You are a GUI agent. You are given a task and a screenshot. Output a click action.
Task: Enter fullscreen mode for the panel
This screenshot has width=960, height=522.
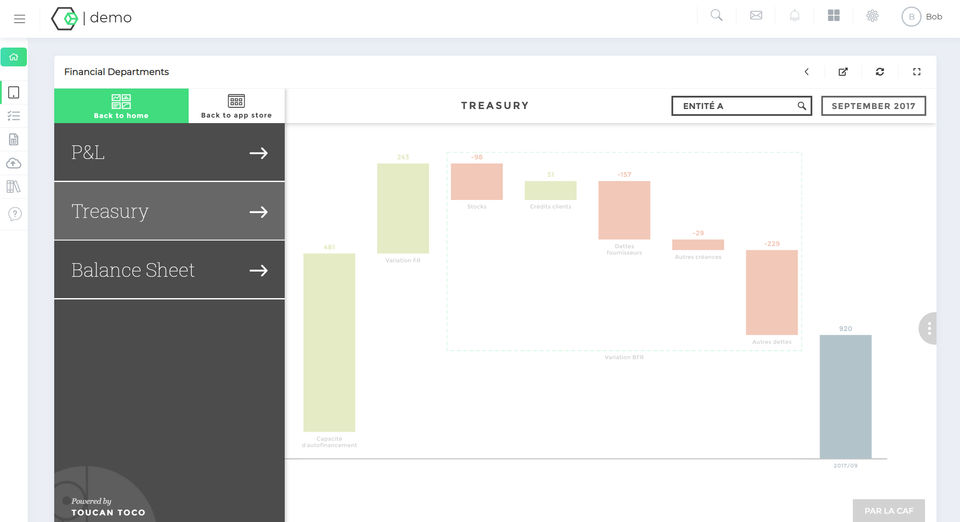917,72
